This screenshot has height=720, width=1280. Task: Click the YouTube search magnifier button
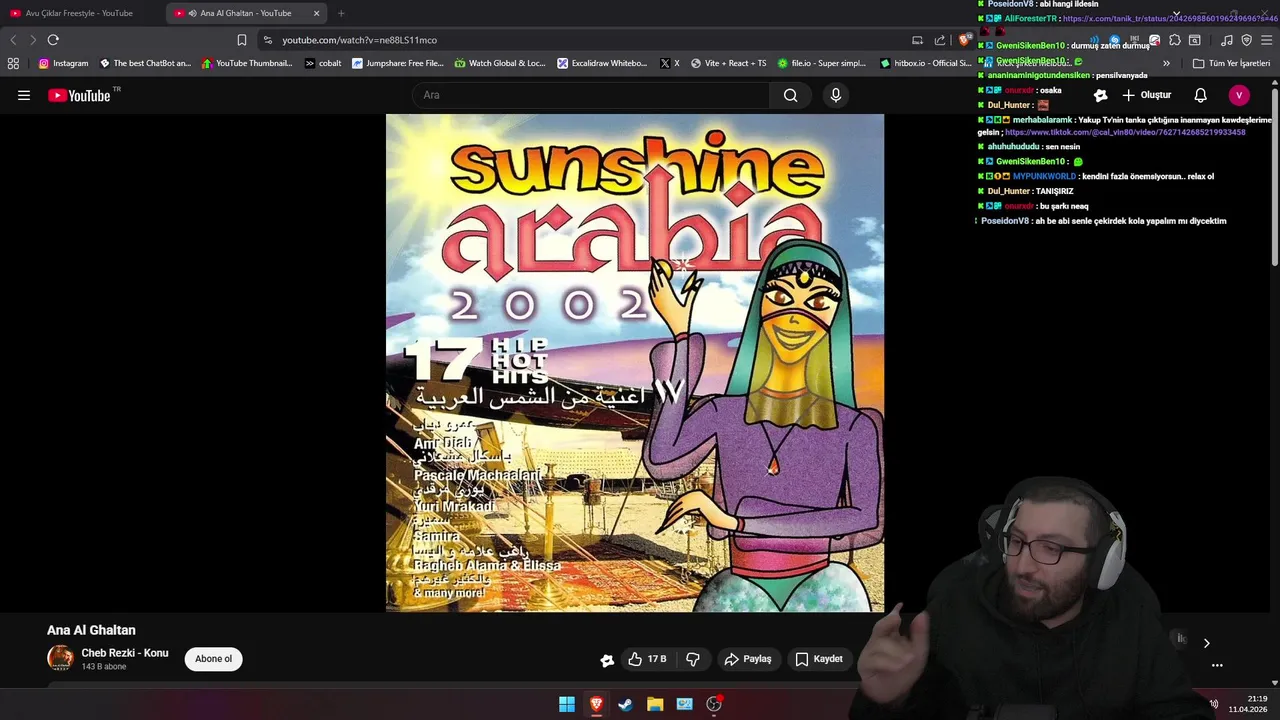[790, 95]
